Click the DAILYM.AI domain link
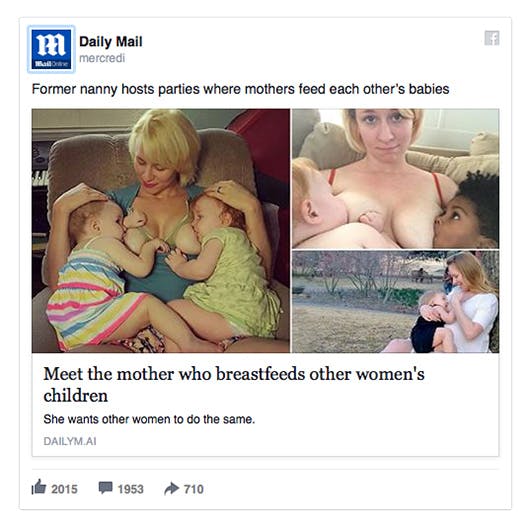530x525 pixels. pyautogui.click(x=70, y=442)
